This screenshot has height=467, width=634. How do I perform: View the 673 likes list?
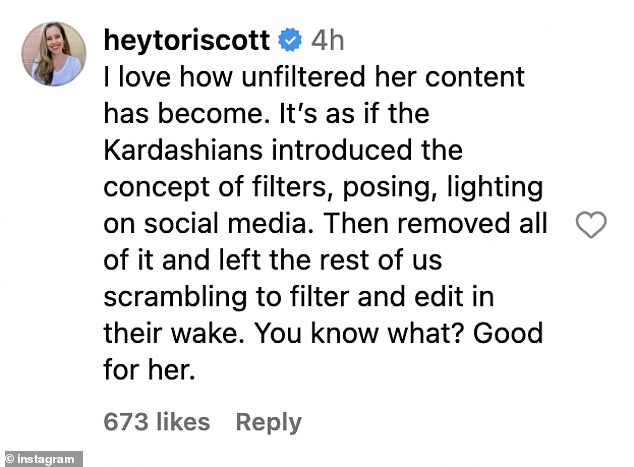point(157,422)
